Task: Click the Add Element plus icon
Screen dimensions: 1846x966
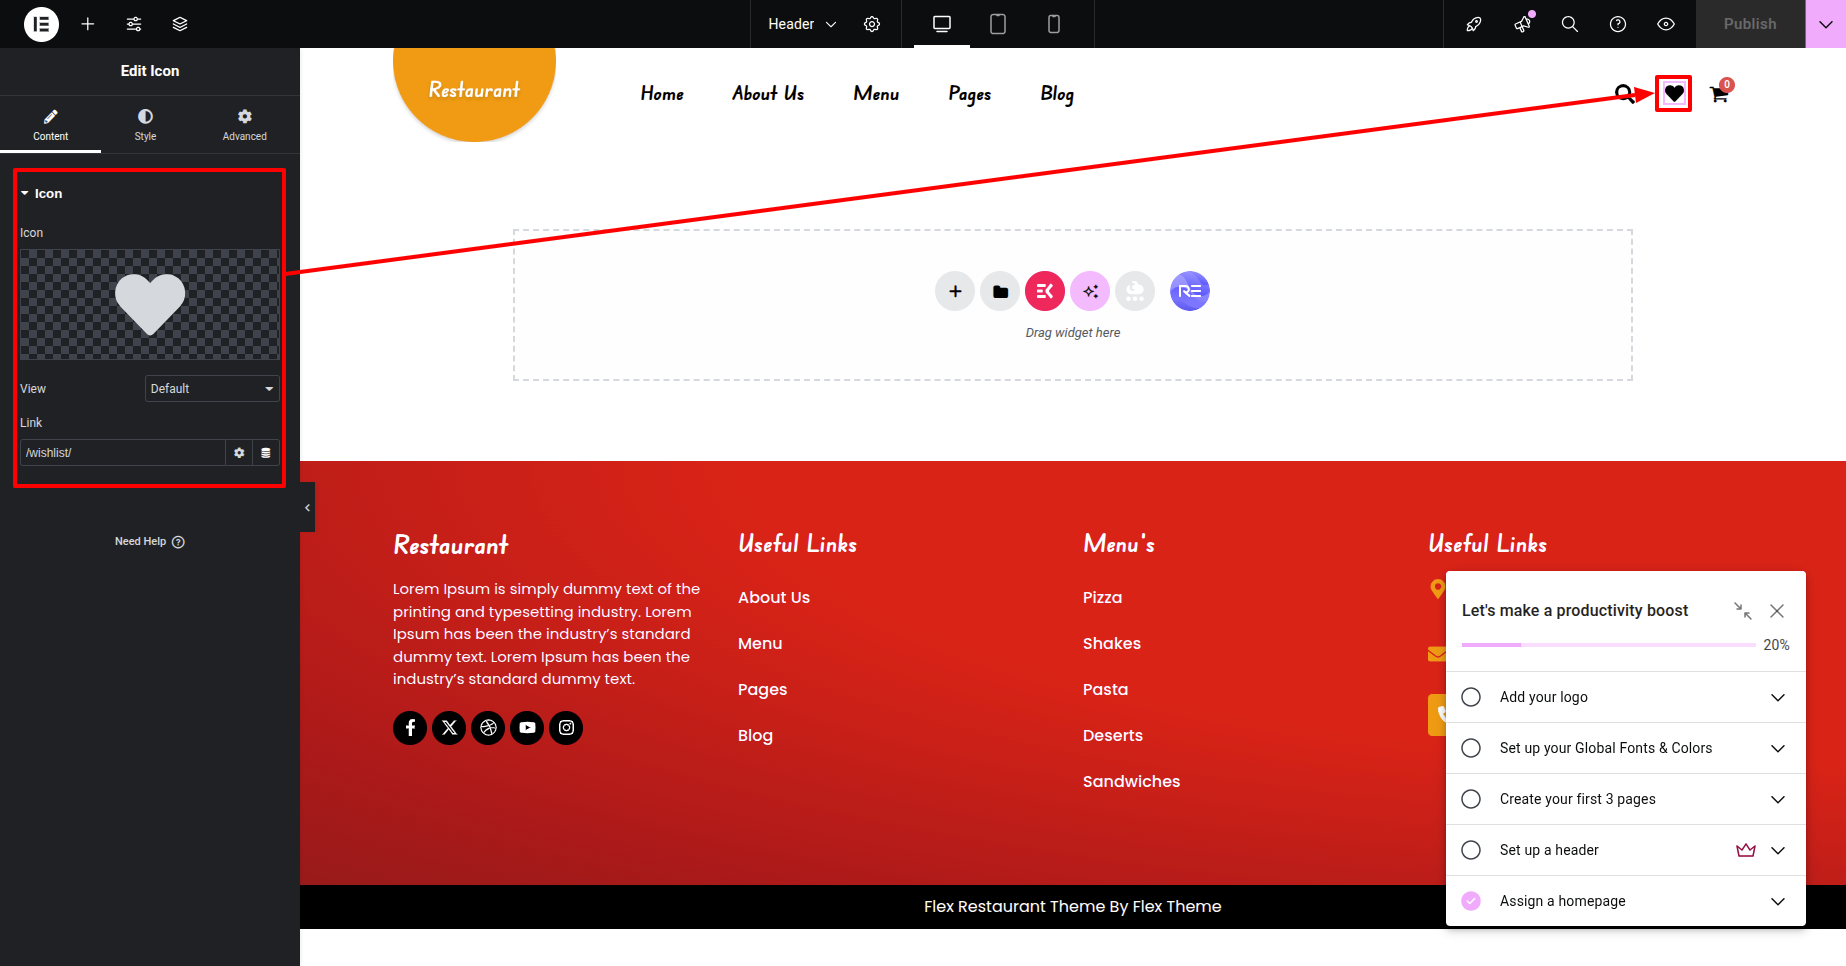Action: point(88,24)
